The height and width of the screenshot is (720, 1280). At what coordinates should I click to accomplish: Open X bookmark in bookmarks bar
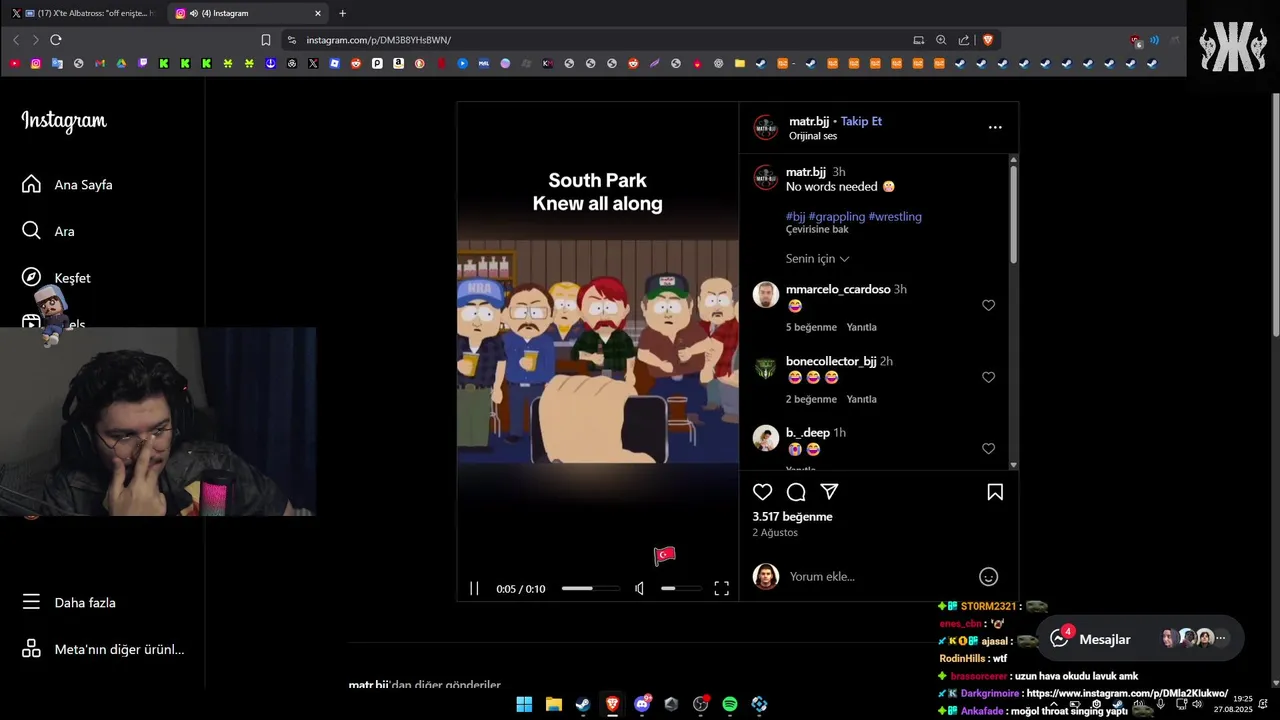(x=313, y=63)
